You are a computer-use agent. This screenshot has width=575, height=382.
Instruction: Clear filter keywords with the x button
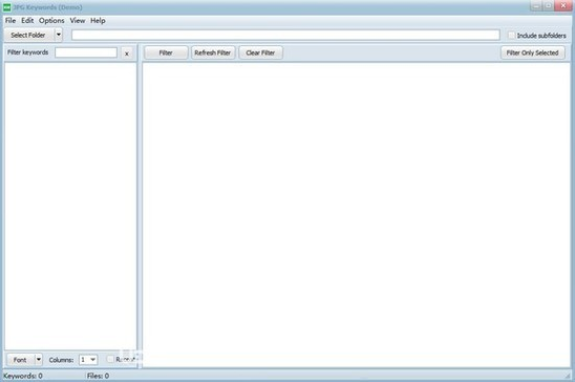(x=127, y=53)
